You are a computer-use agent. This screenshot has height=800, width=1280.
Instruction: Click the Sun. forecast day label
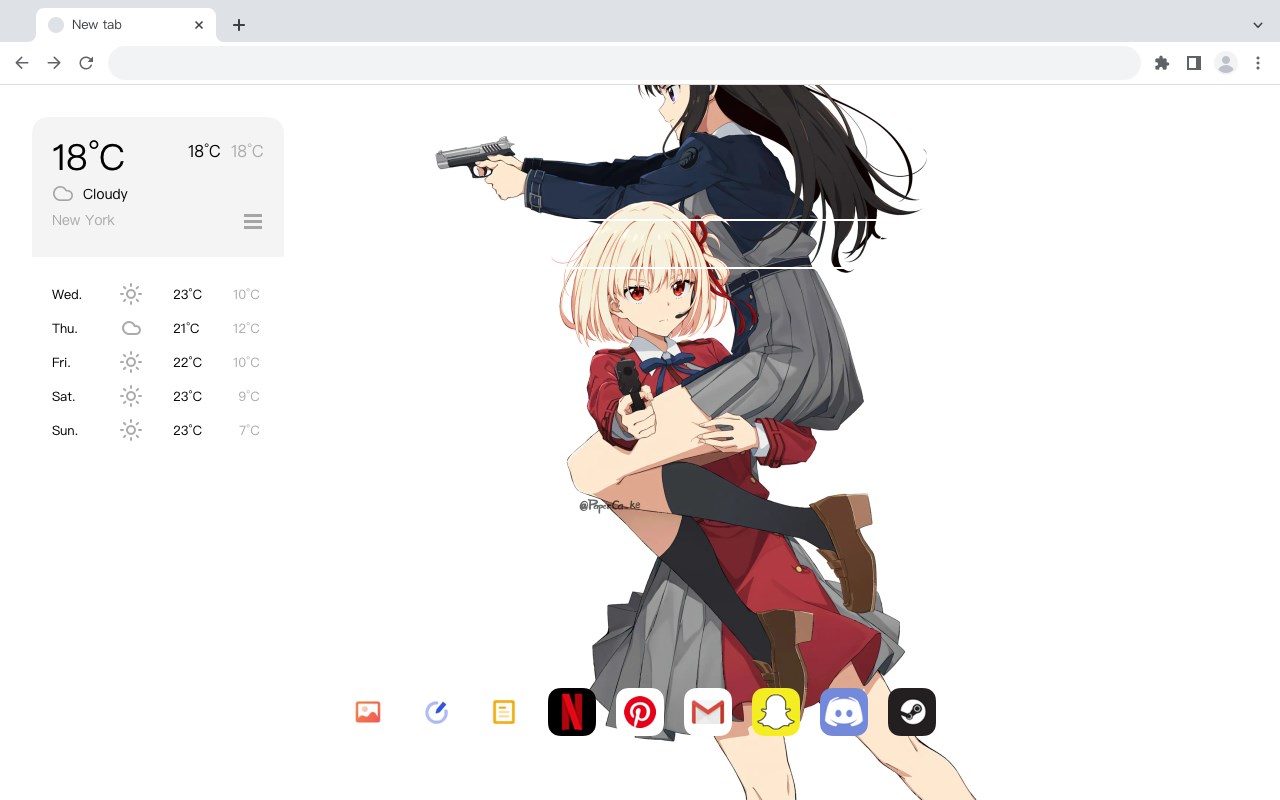(x=65, y=430)
